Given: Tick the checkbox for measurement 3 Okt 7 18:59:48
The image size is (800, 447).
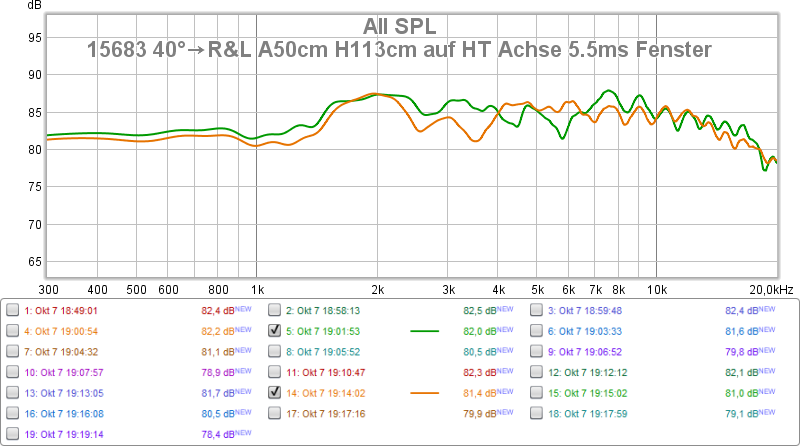Looking at the screenshot, I should (537, 310).
